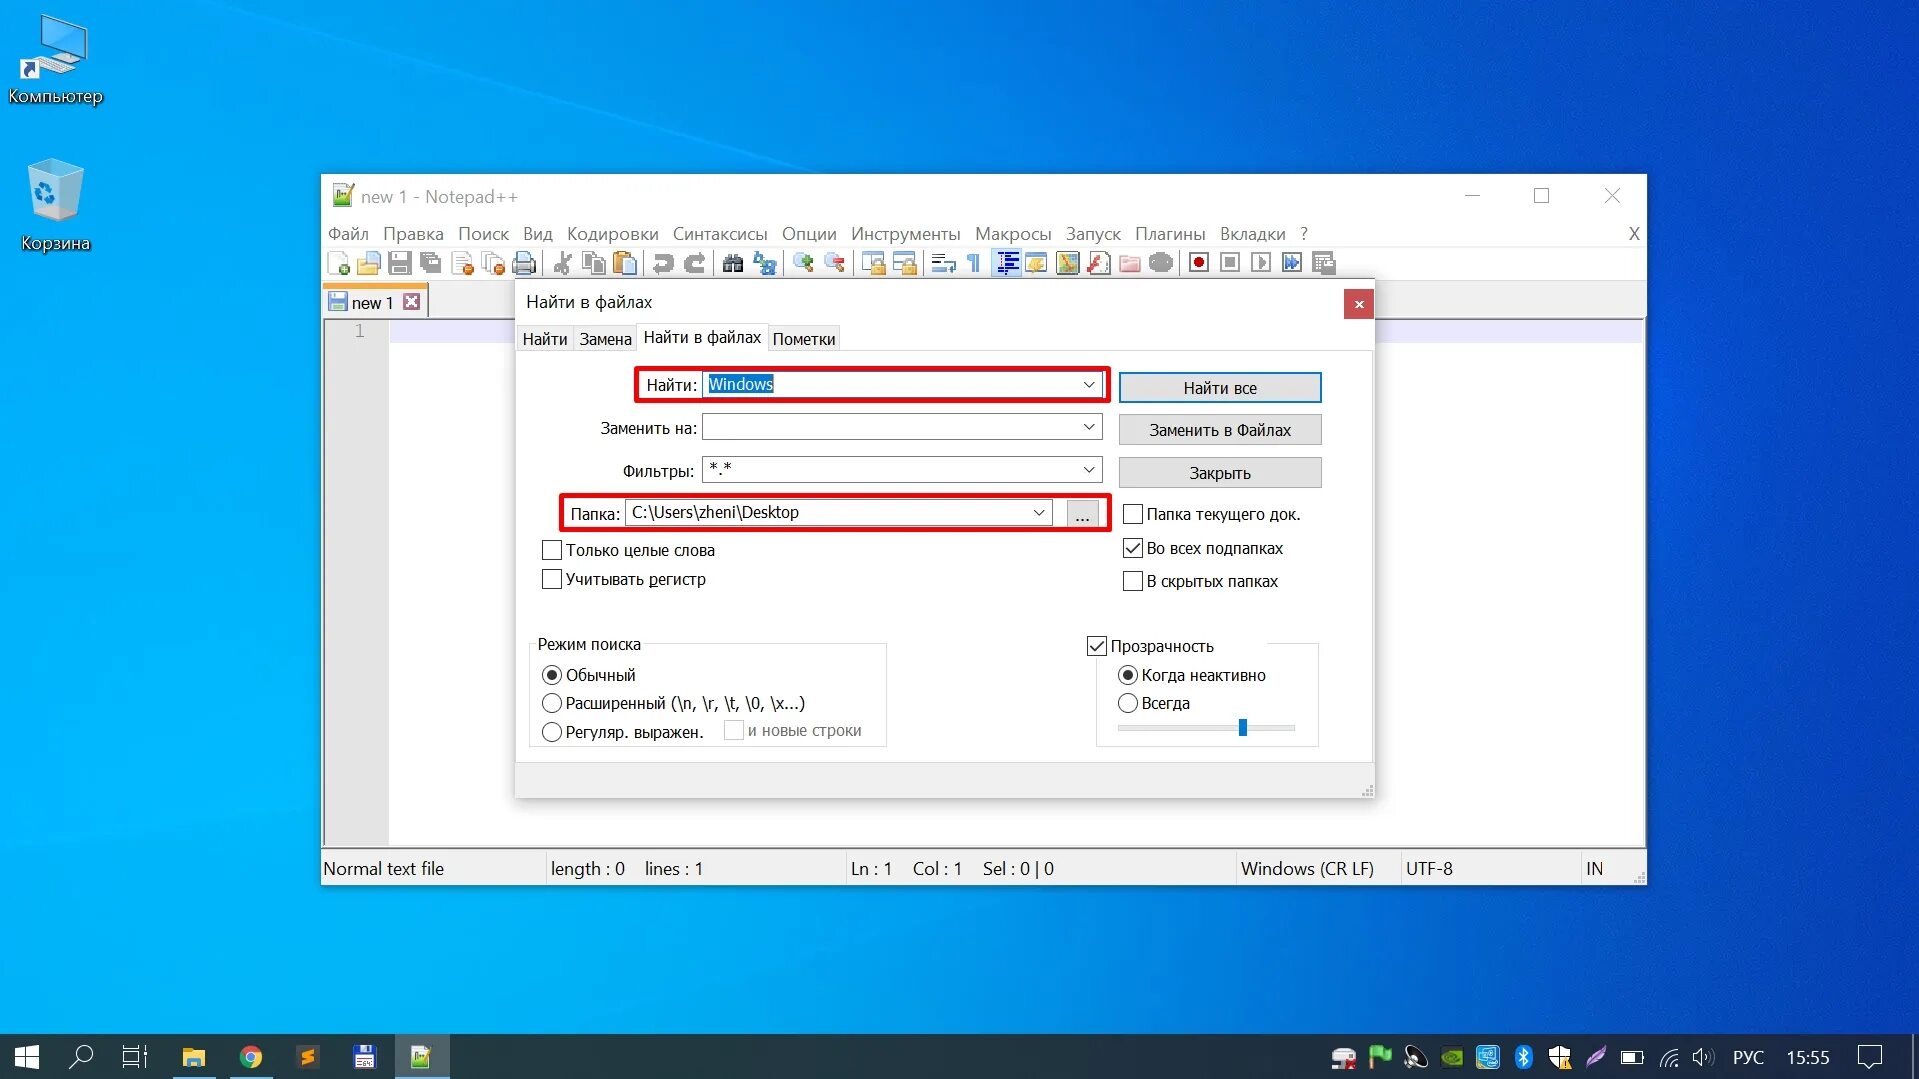The image size is (1919, 1079).
Task: Uncheck the 'Прозрачность' checkbox
Action: [x=1096, y=646]
